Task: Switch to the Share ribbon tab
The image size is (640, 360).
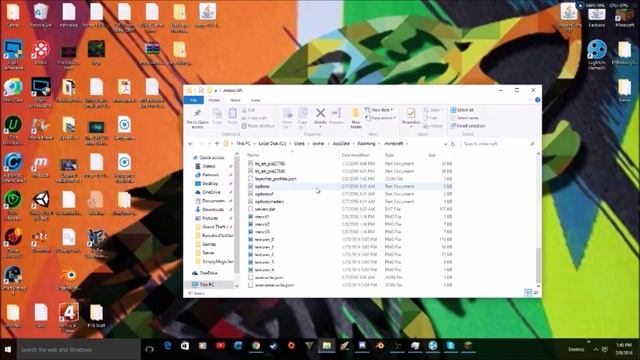Action: [236, 100]
